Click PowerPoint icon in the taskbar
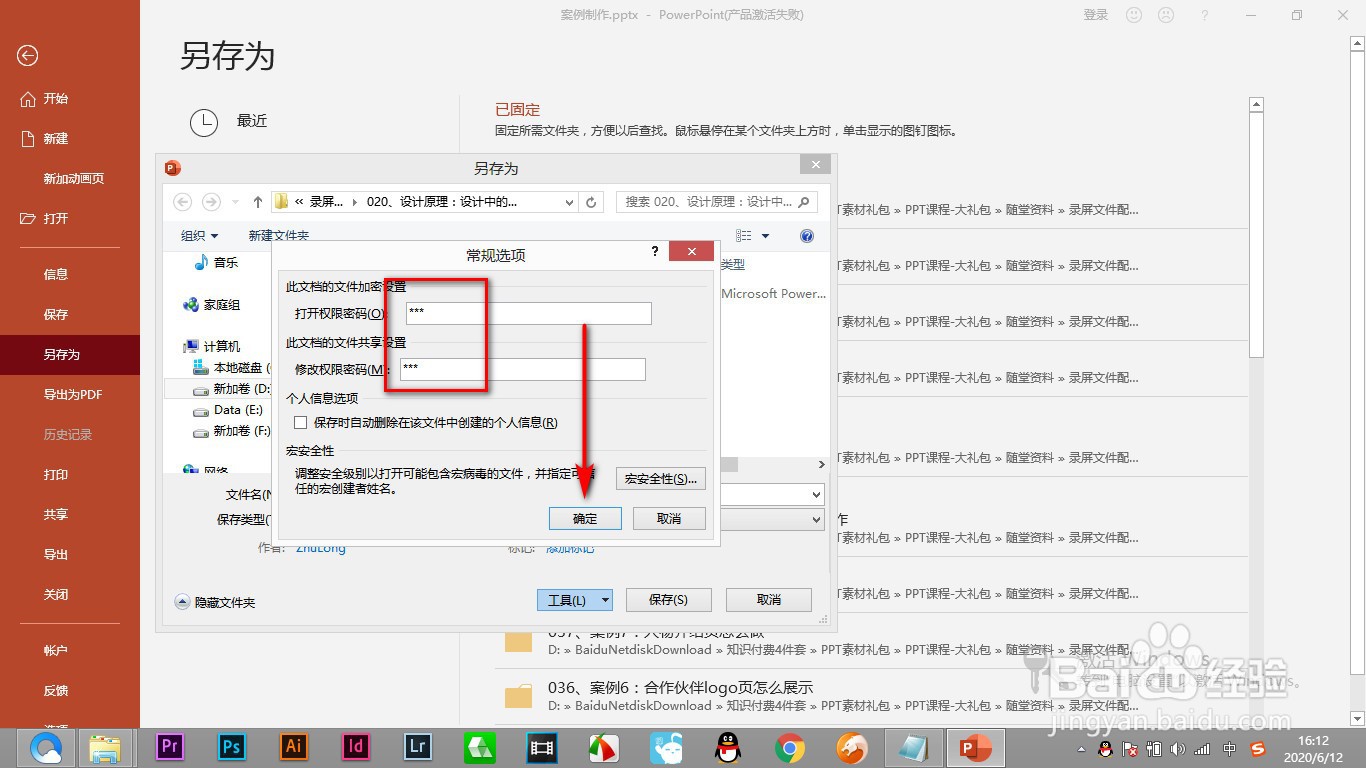This screenshot has height=768, width=1366. click(975, 747)
